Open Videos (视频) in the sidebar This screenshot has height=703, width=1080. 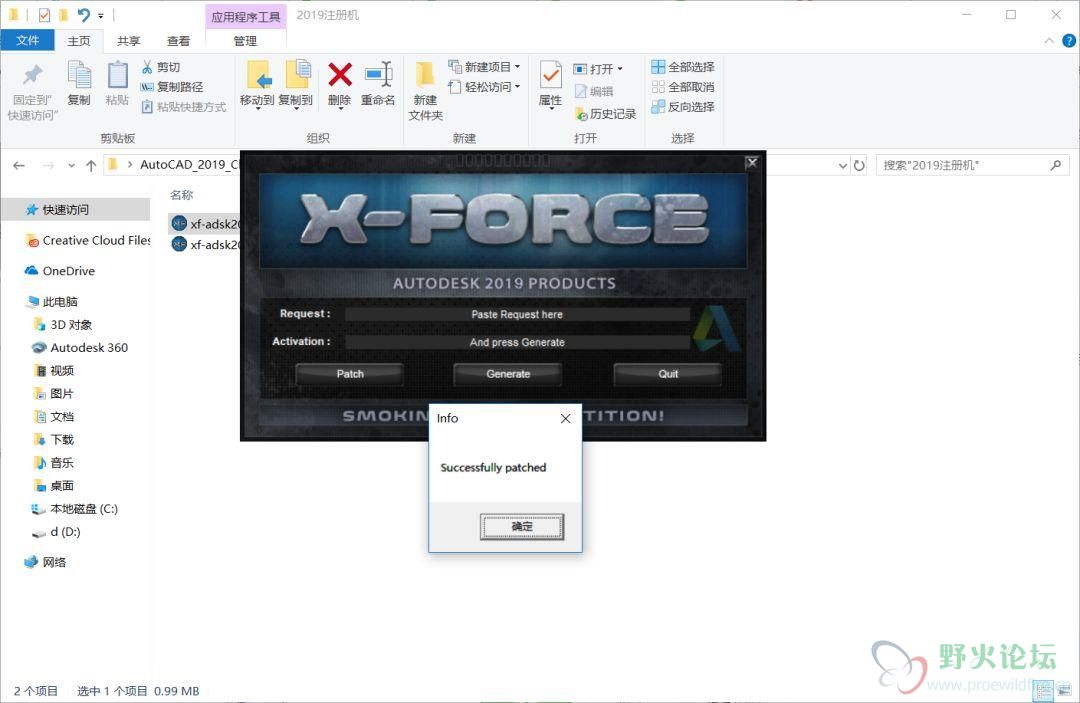click(54, 370)
